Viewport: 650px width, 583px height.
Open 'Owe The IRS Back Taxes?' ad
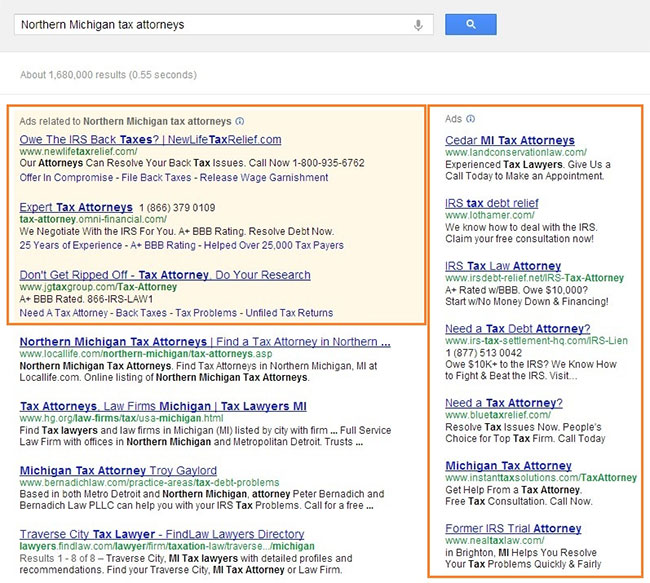coord(150,139)
